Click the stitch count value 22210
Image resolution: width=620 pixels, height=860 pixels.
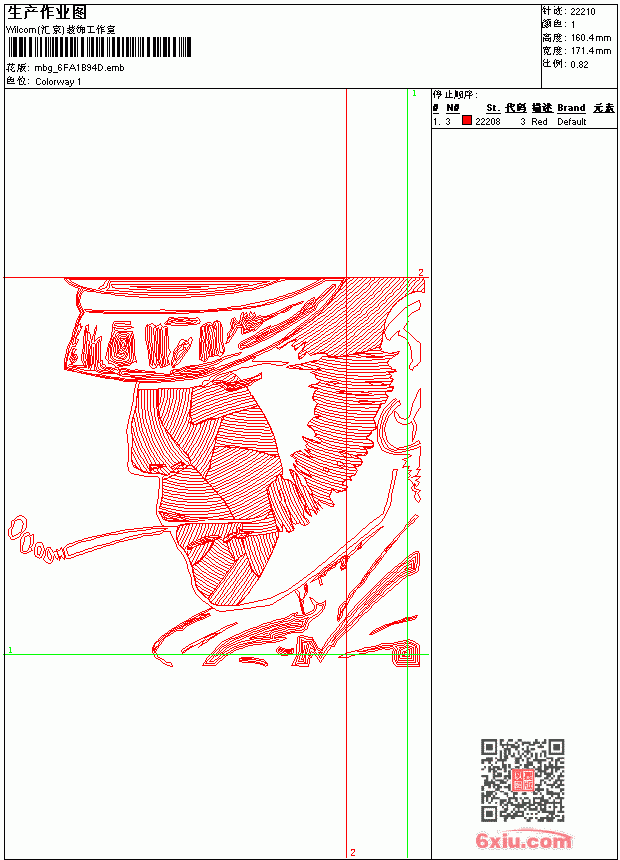583,12
